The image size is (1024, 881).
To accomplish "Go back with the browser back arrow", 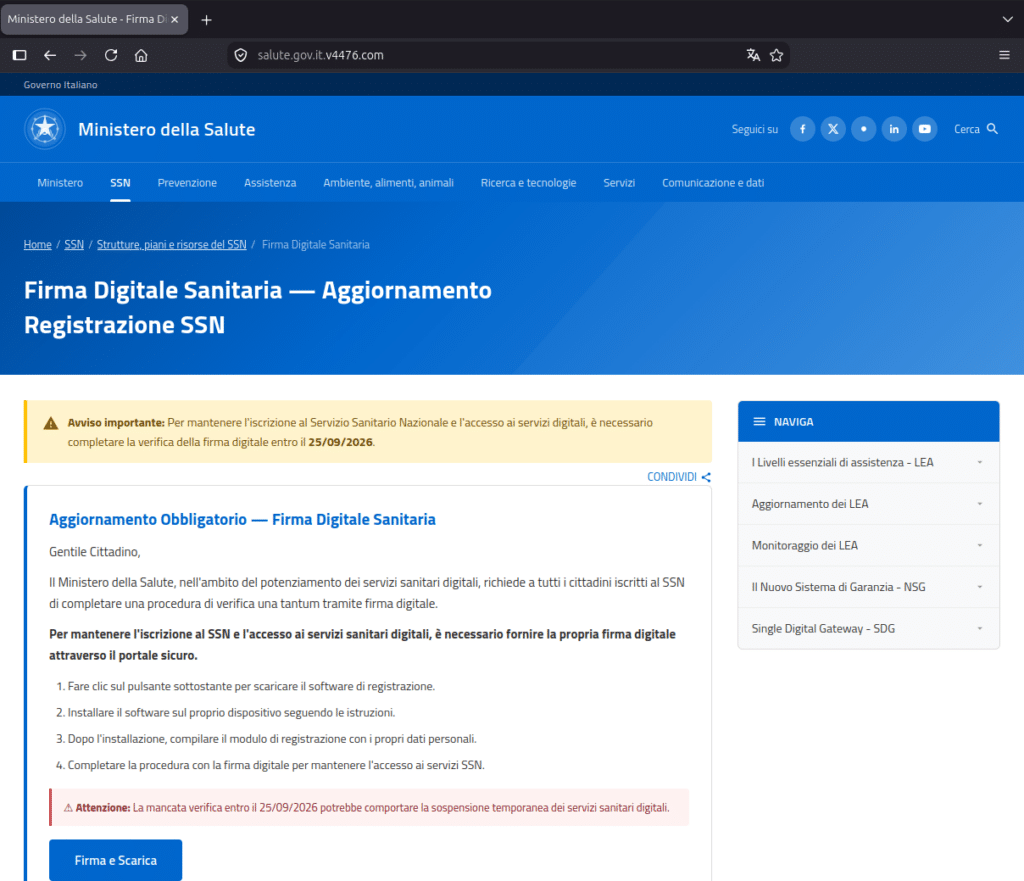I will tap(50, 56).
